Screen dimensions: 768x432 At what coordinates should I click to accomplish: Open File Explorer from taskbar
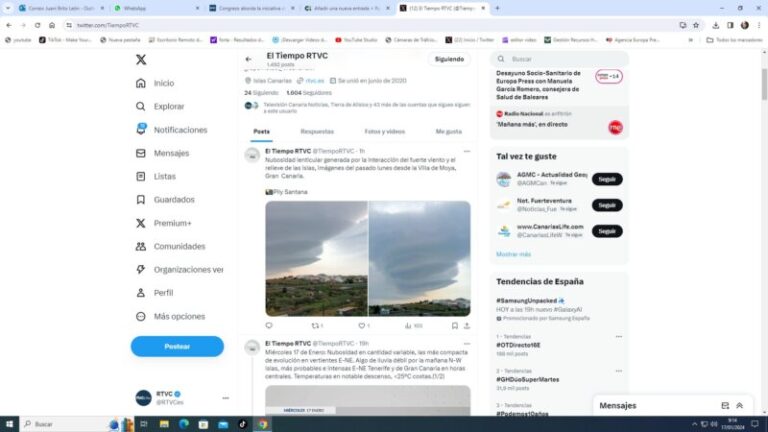(164, 424)
